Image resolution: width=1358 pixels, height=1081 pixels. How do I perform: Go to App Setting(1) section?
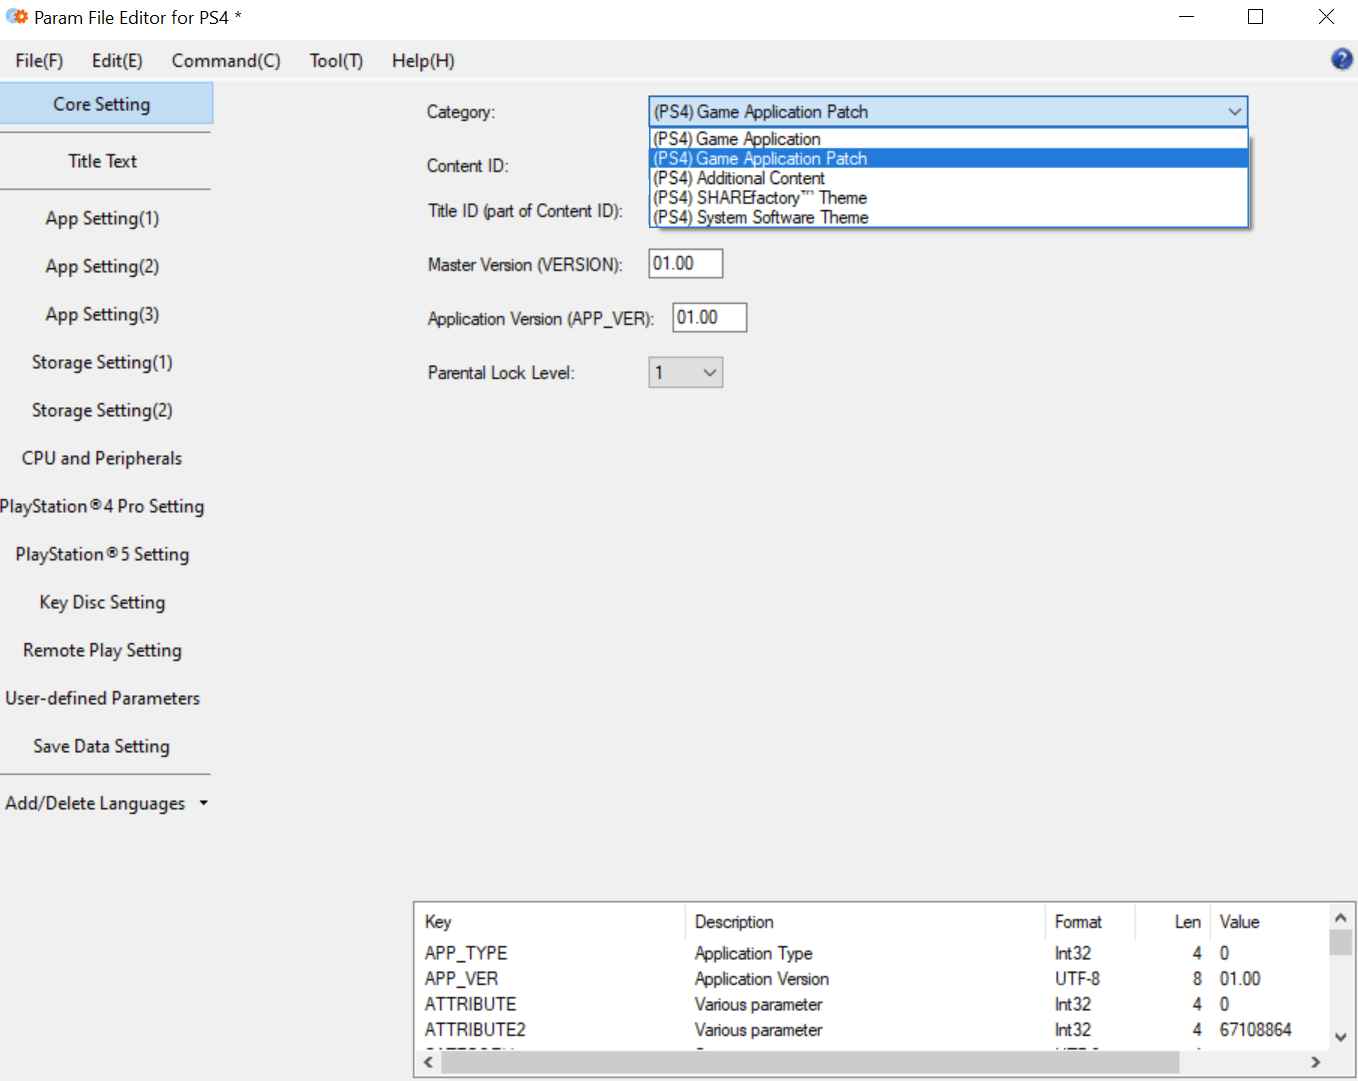[103, 218]
